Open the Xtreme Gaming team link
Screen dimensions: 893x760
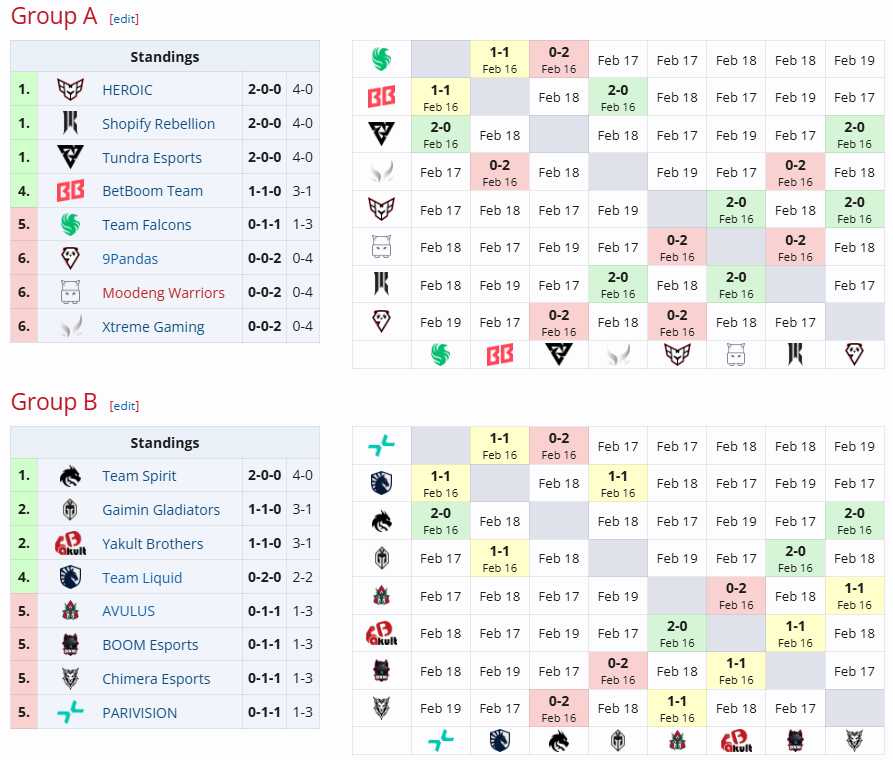153,327
